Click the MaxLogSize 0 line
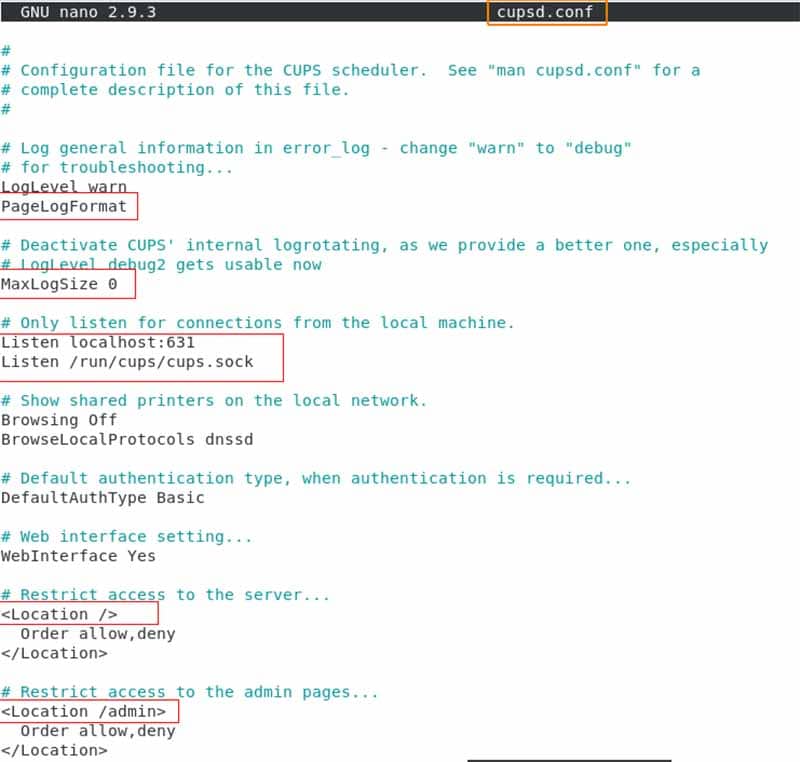 (x=59, y=284)
